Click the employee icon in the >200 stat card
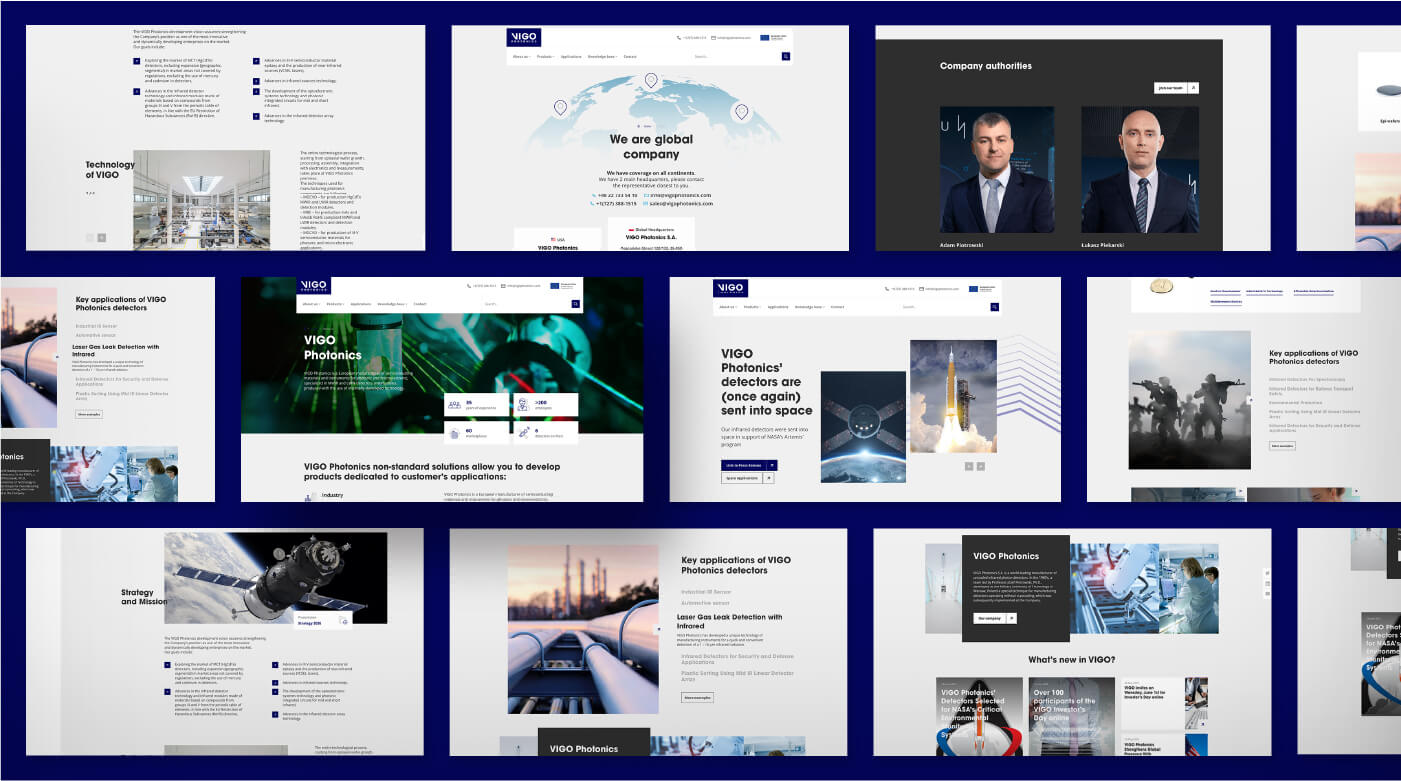 pyautogui.click(x=523, y=404)
